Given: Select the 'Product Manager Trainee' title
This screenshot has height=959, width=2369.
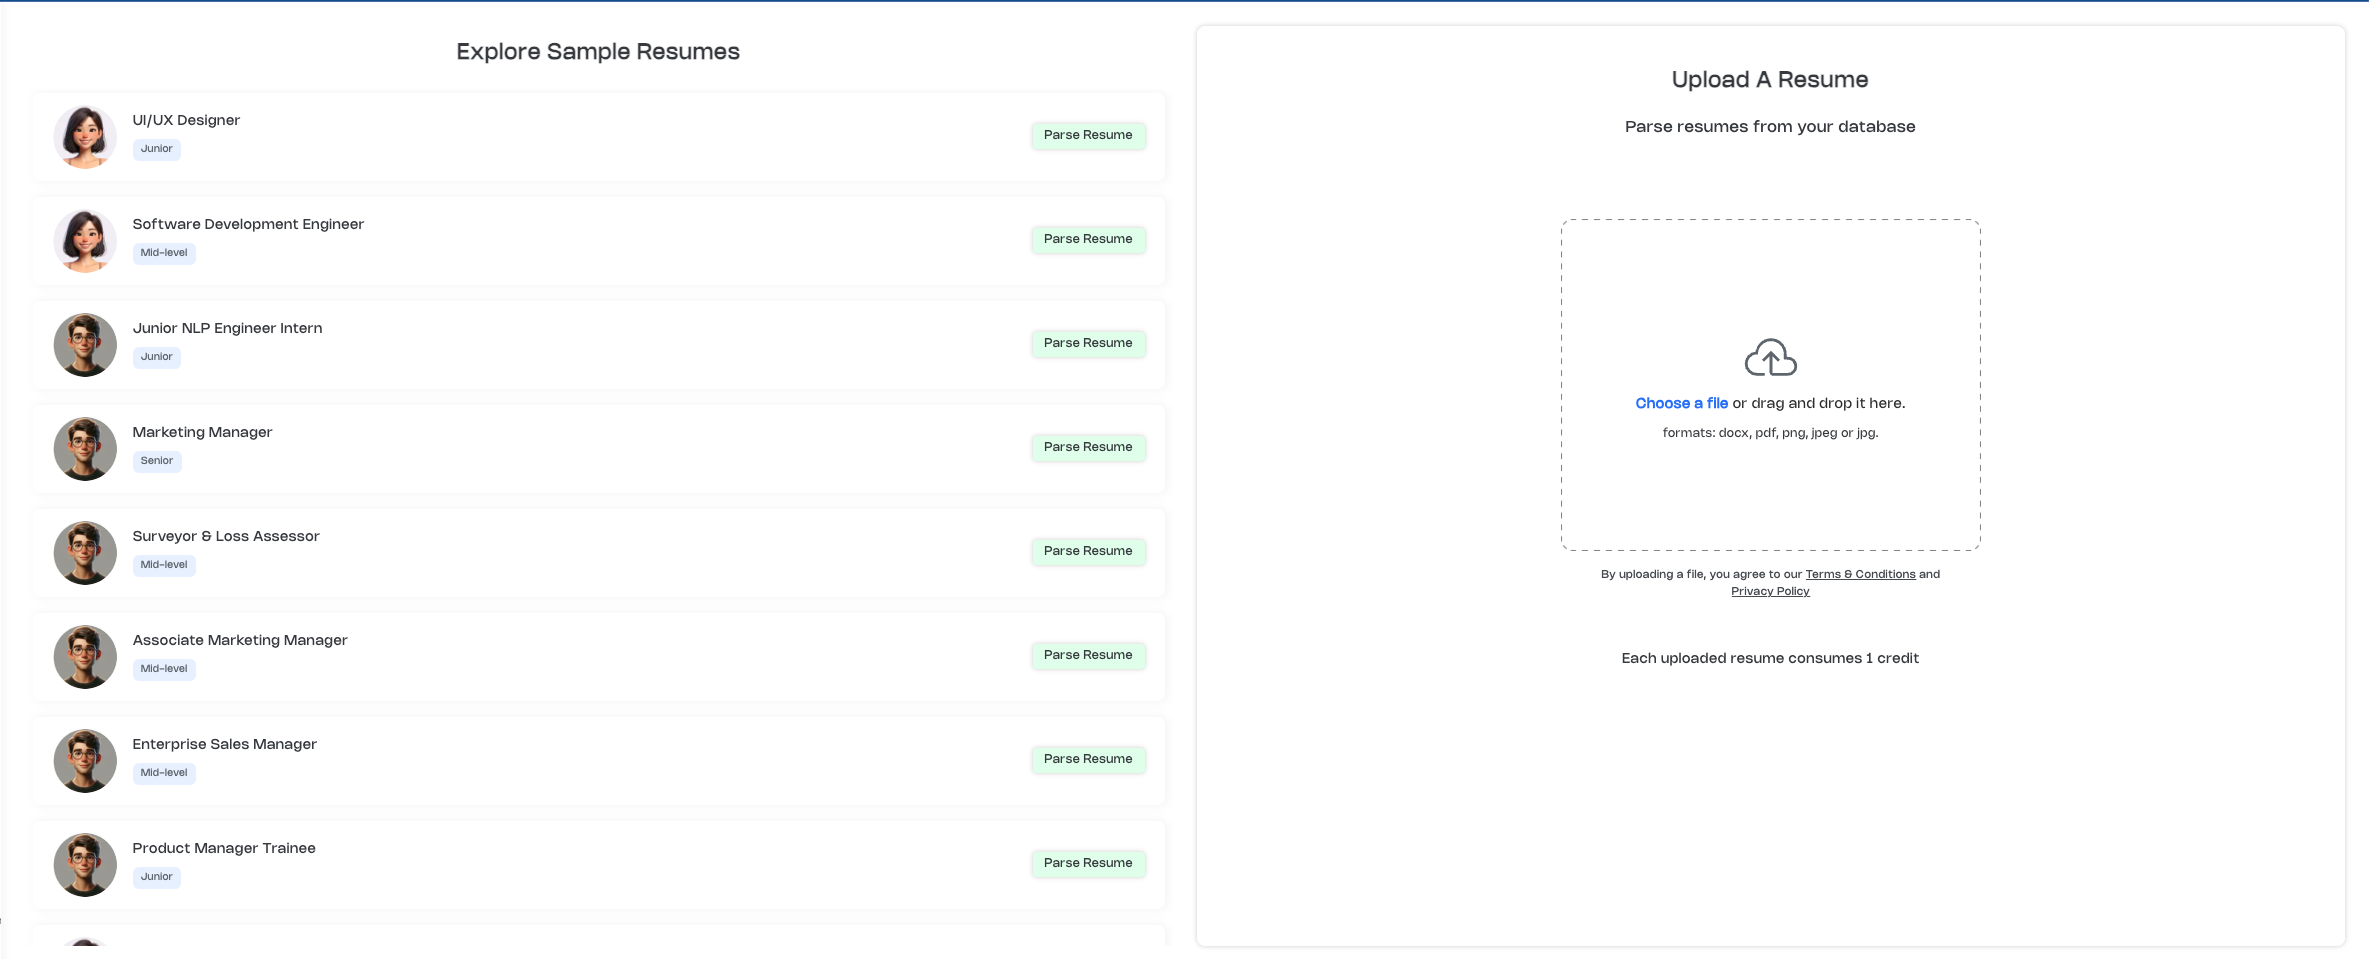Looking at the screenshot, I should [x=224, y=848].
